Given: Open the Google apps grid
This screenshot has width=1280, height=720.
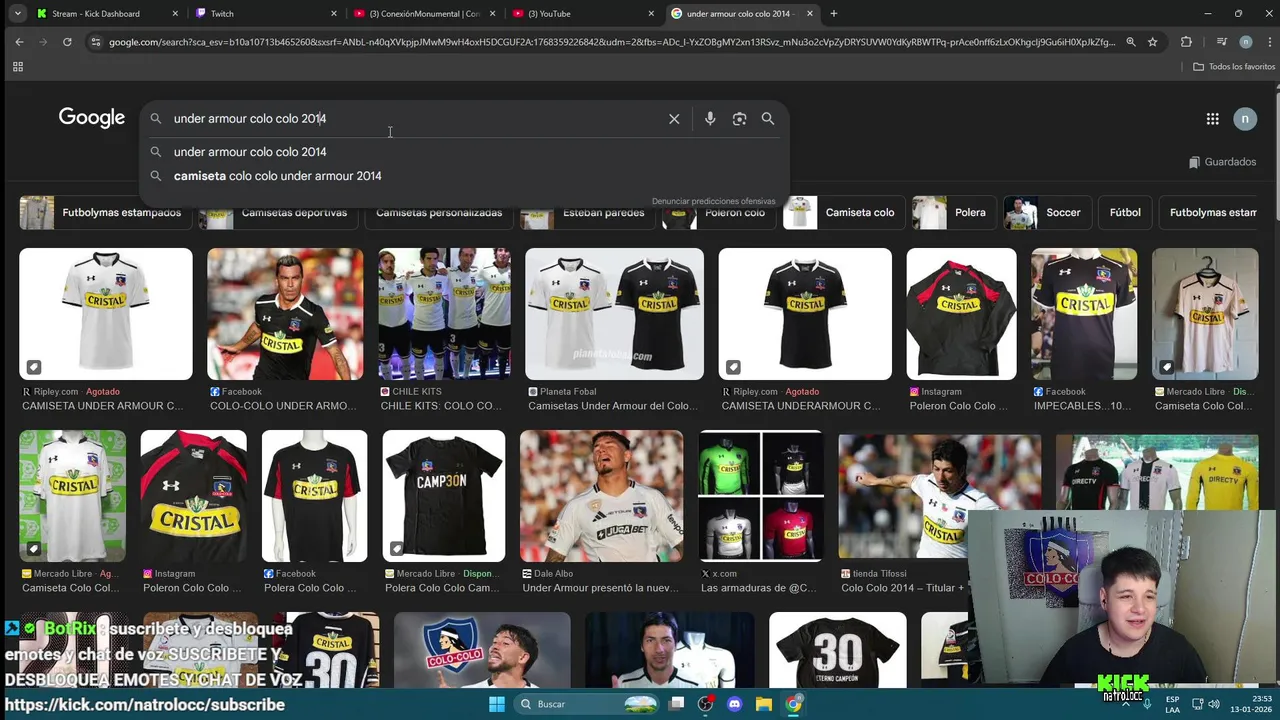Looking at the screenshot, I should 1212,119.
